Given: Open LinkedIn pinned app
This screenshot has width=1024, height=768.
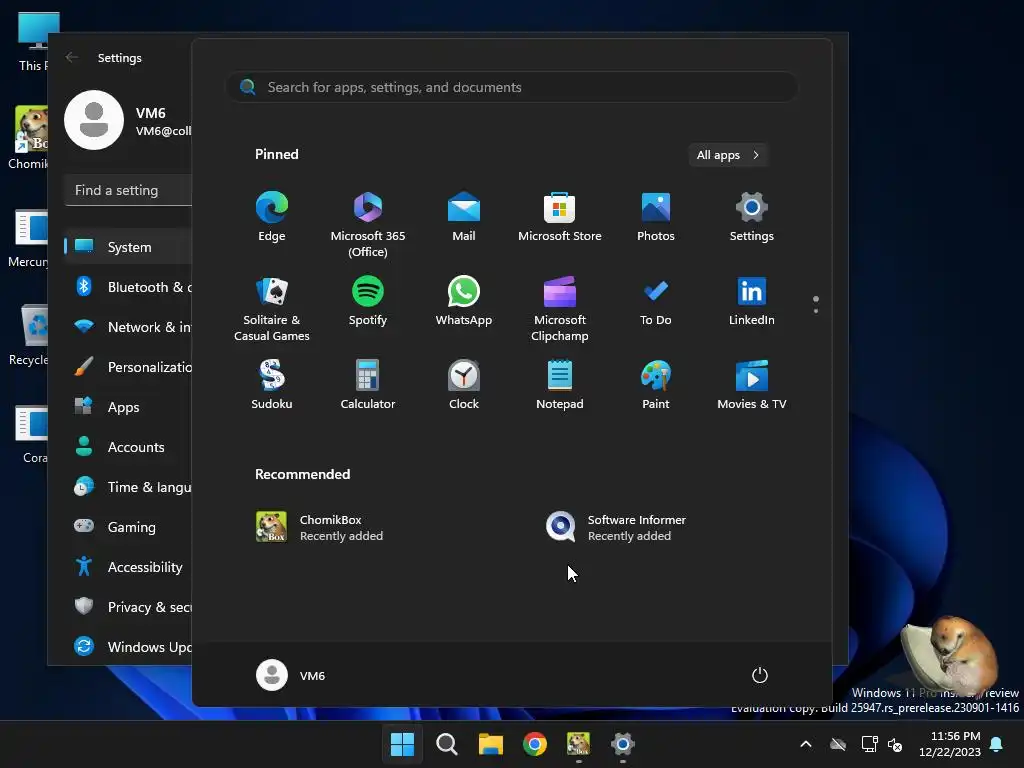Looking at the screenshot, I should 752,301.
